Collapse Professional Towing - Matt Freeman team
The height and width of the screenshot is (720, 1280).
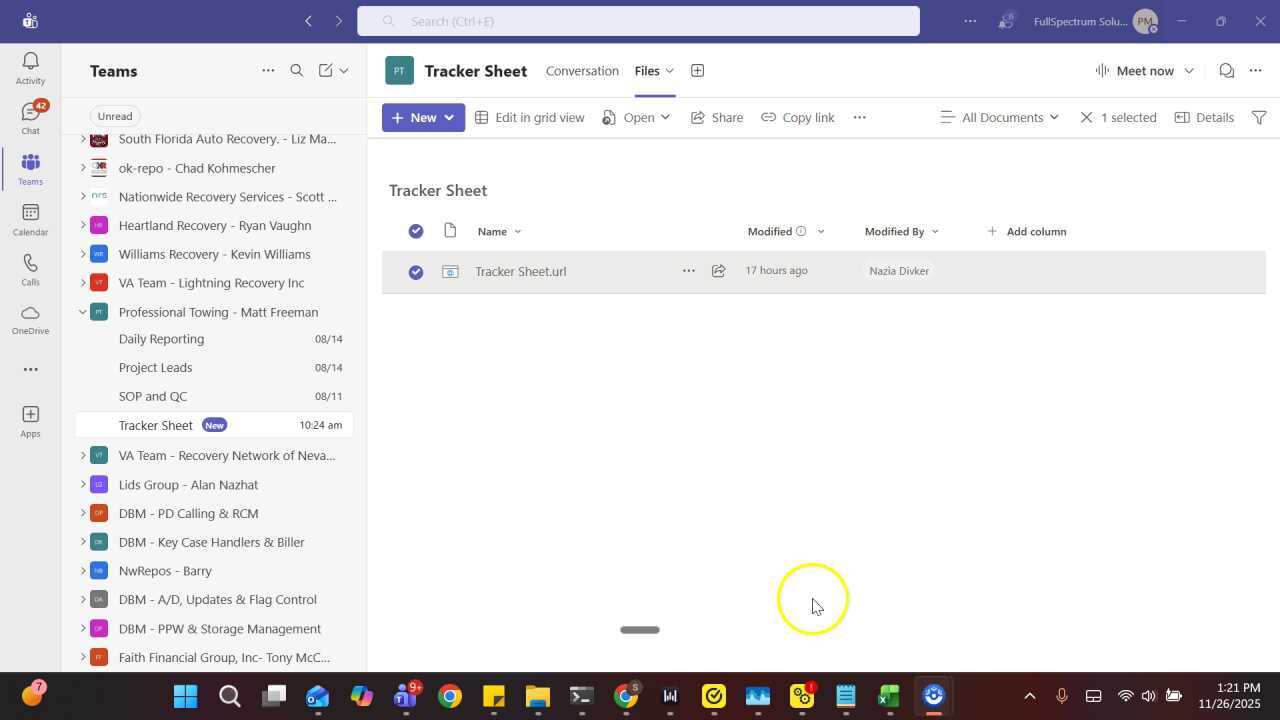click(x=83, y=312)
